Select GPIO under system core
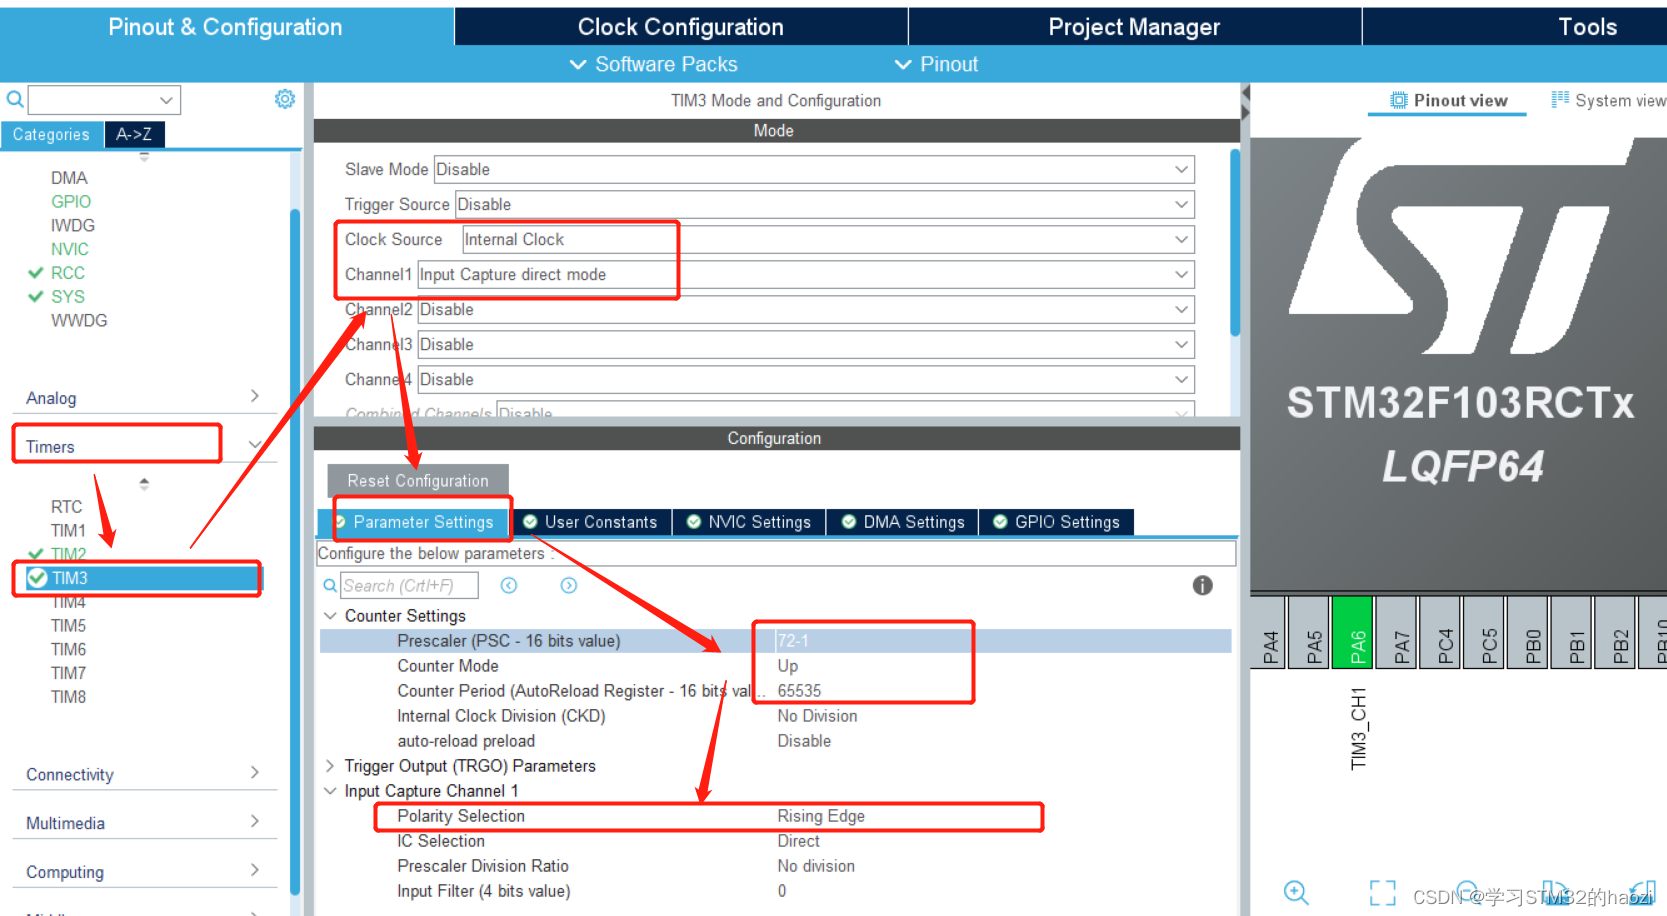The image size is (1667, 916). tap(71, 201)
